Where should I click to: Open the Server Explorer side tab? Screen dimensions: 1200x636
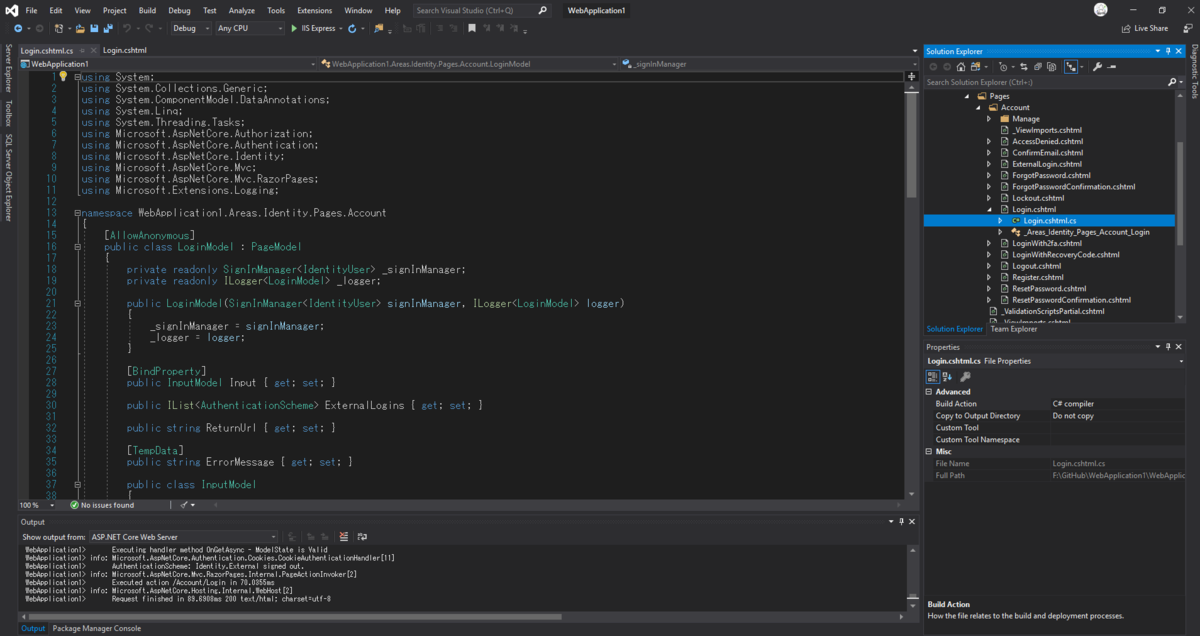point(8,69)
